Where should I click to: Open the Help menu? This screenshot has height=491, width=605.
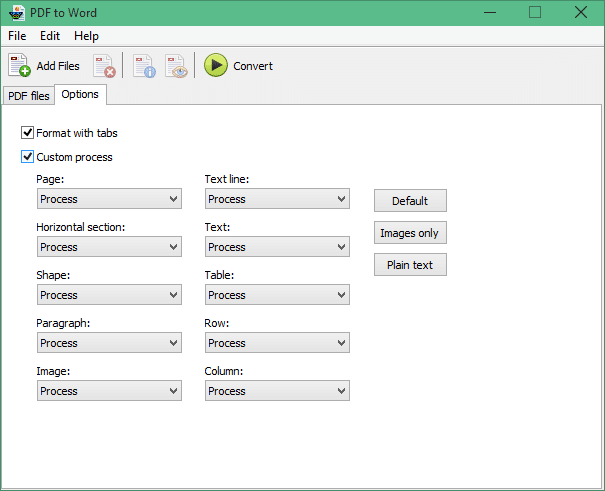[x=86, y=36]
